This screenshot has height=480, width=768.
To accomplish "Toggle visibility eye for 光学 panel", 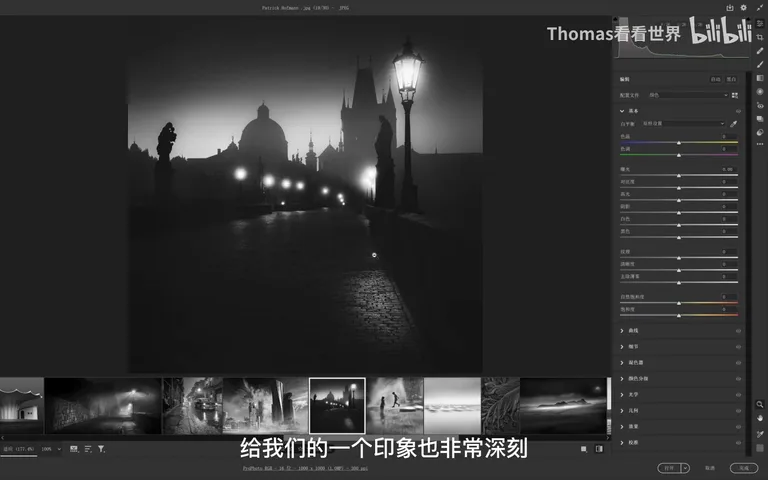I will pos(738,395).
